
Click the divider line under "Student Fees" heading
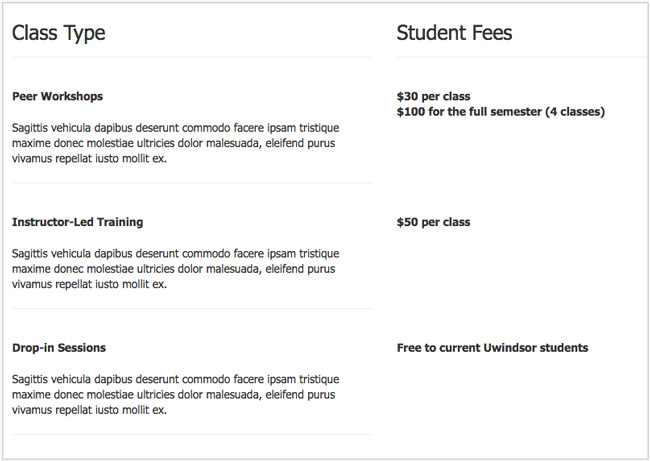(x=520, y=58)
